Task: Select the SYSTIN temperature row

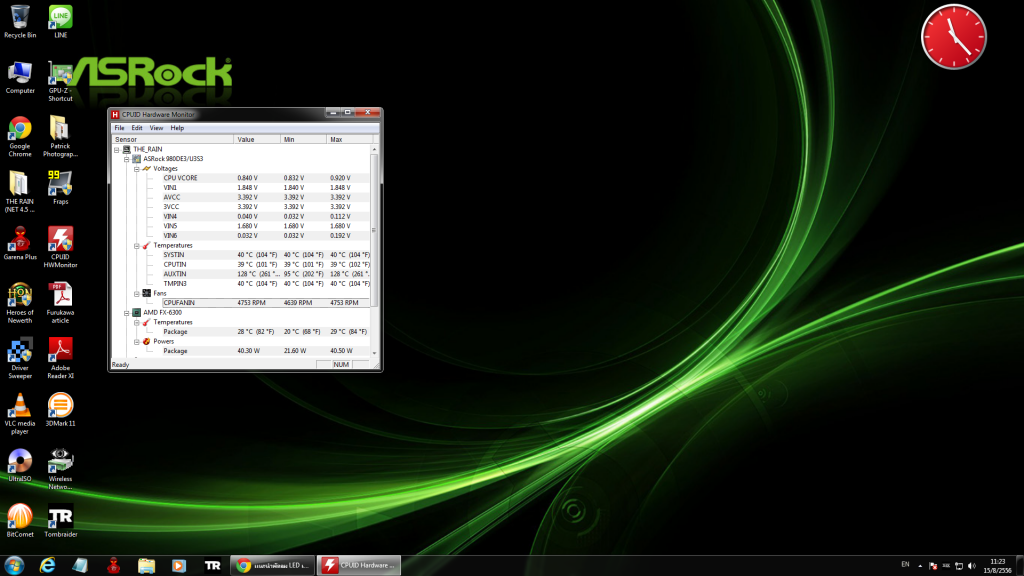Action: coord(264,255)
